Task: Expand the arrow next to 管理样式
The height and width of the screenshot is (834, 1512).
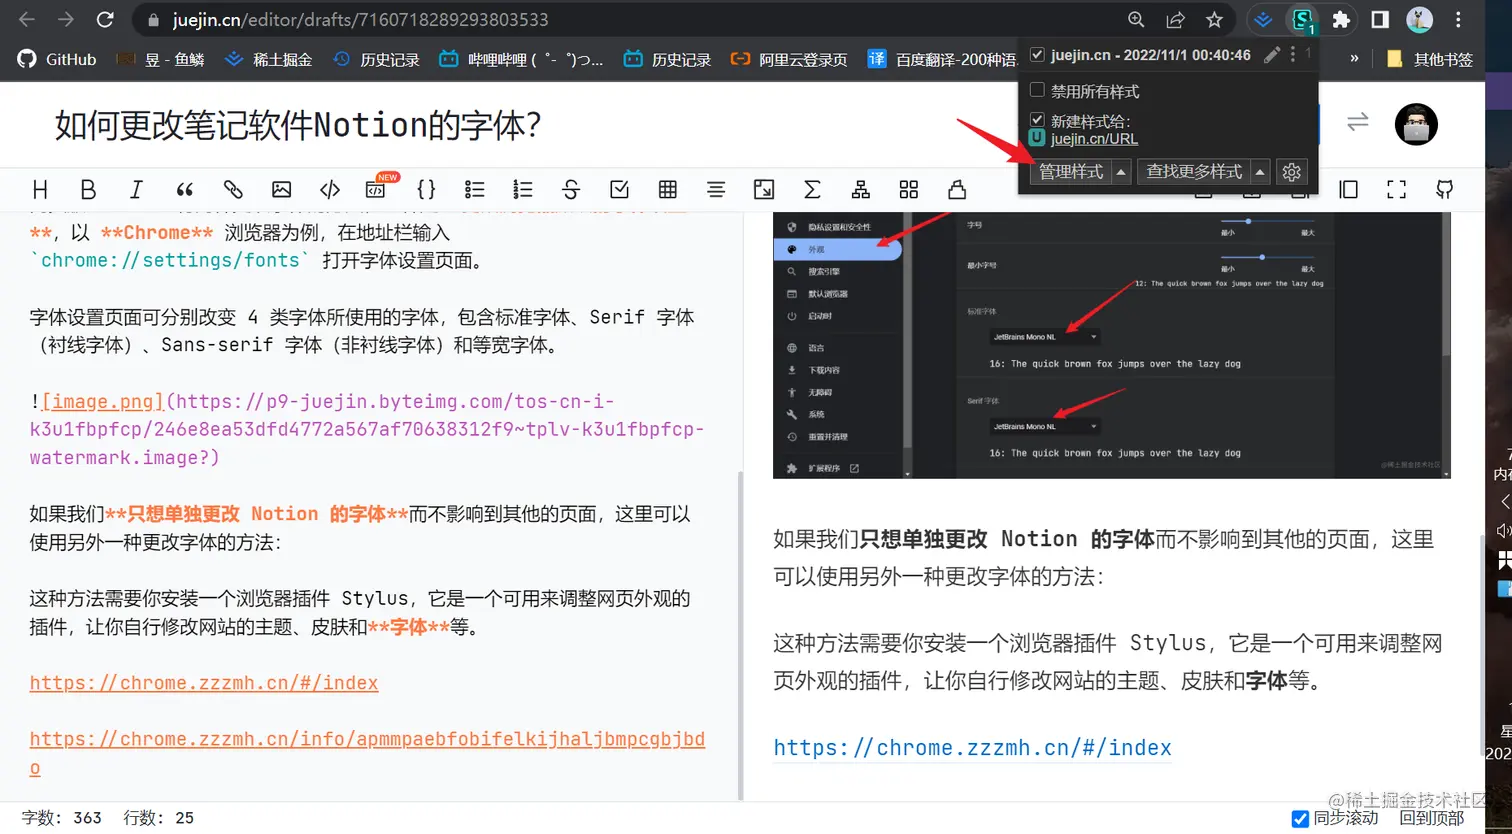Action: [x=1121, y=172]
